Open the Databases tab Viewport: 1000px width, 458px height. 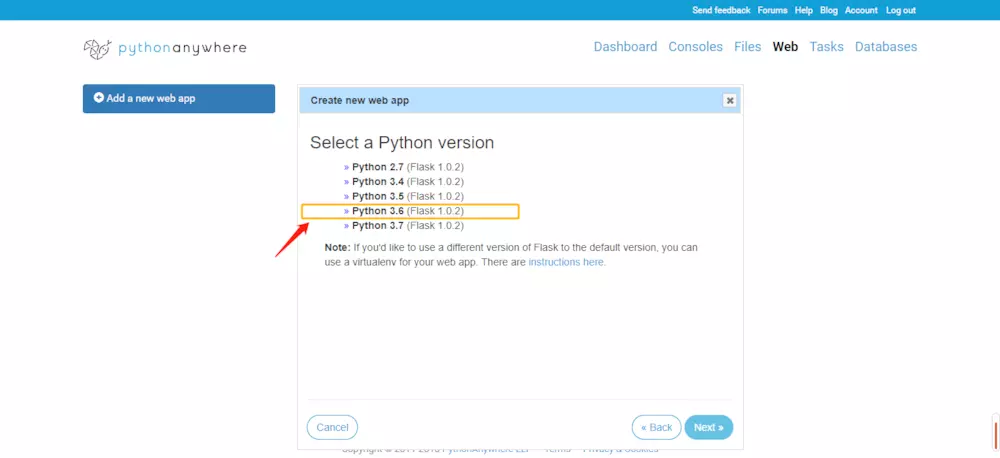pos(886,47)
